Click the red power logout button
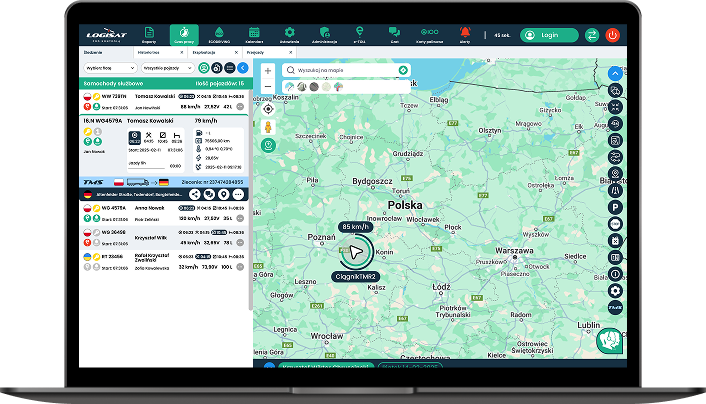The width and height of the screenshot is (706, 404). click(612, 35)
